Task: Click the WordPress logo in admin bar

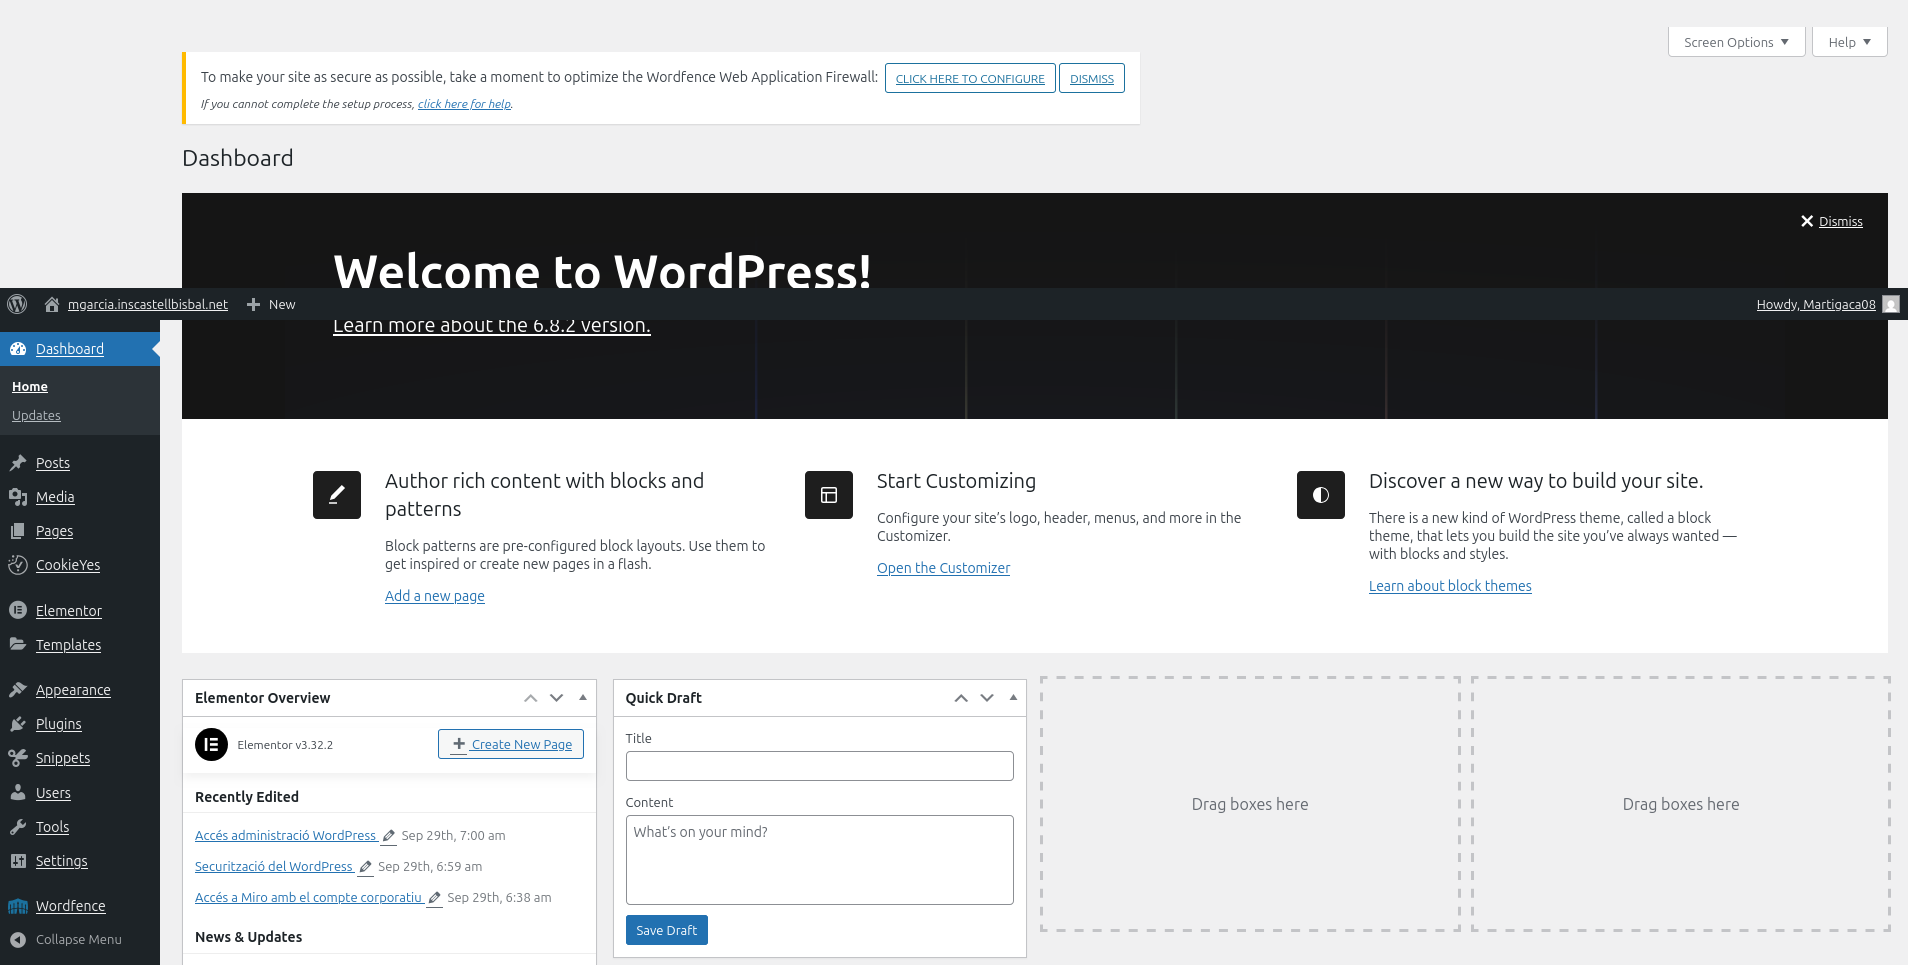Action: 17,304
